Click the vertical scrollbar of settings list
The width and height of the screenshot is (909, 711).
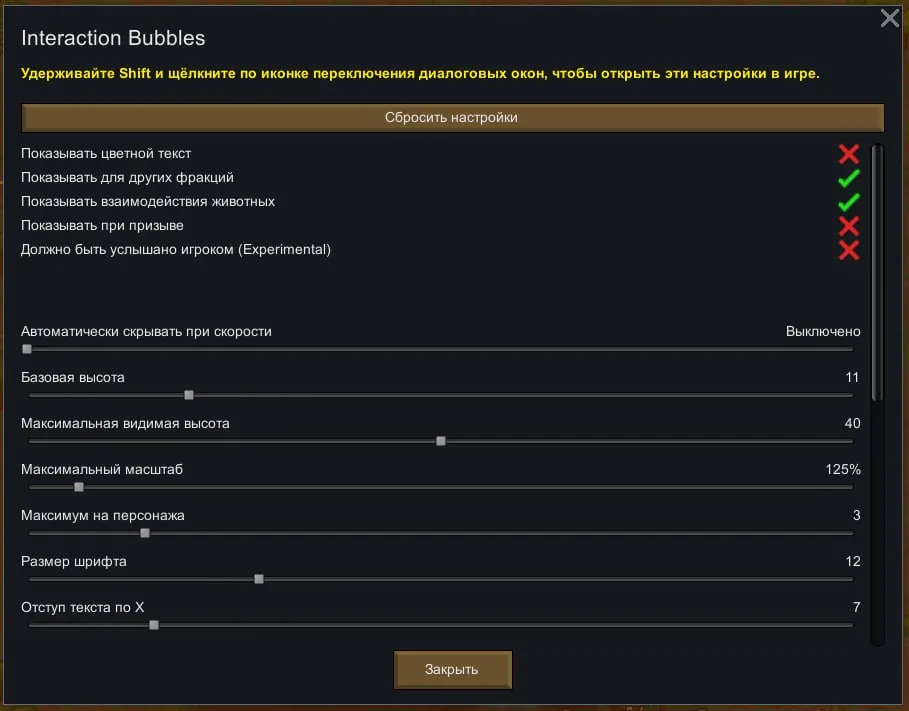coord(877,272)
